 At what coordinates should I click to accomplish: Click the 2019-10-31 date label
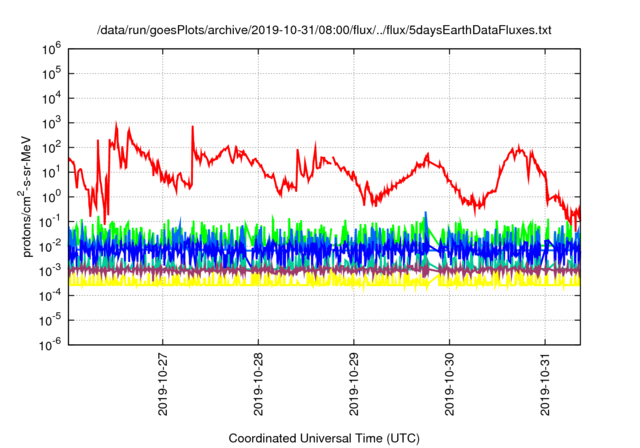(x=545, y=384)
